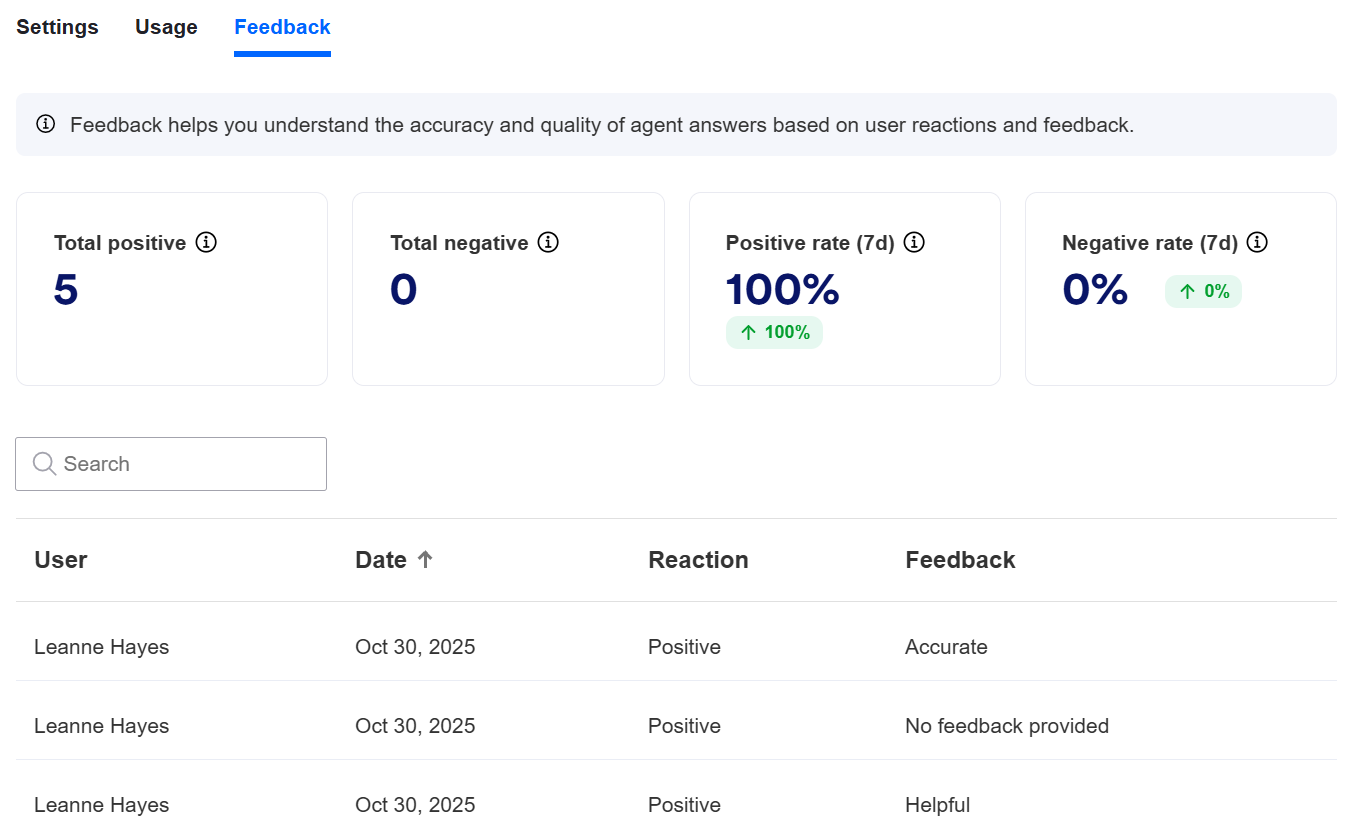This screenshot has height=838, width=1360.
Task: Click the Total positive card value 5
Action: click(x=66, y=290)
